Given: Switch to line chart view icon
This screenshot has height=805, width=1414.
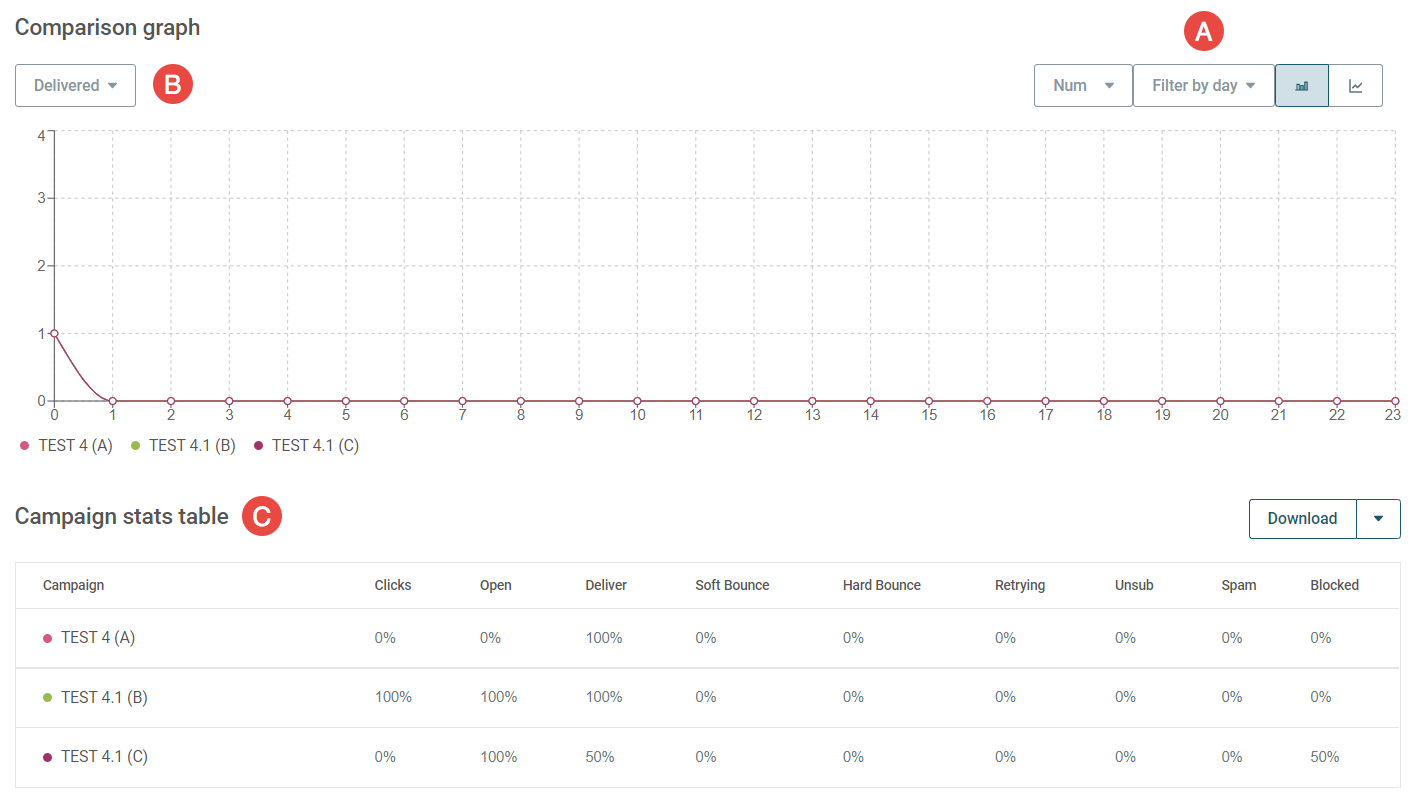Looking at the screenshot, I should [1356, 86].
